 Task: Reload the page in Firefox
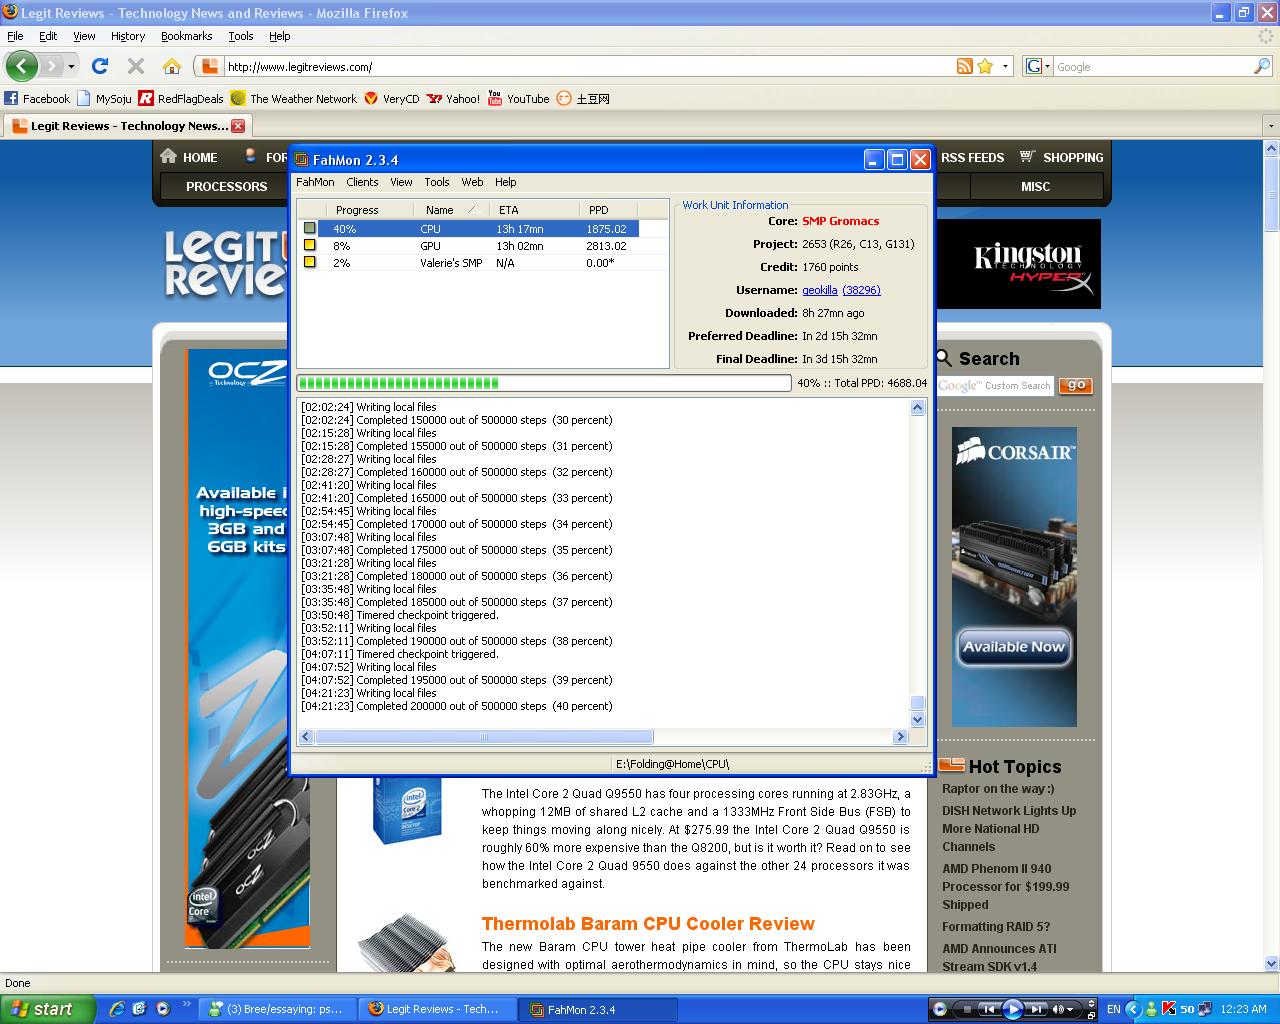coord(99,66)
